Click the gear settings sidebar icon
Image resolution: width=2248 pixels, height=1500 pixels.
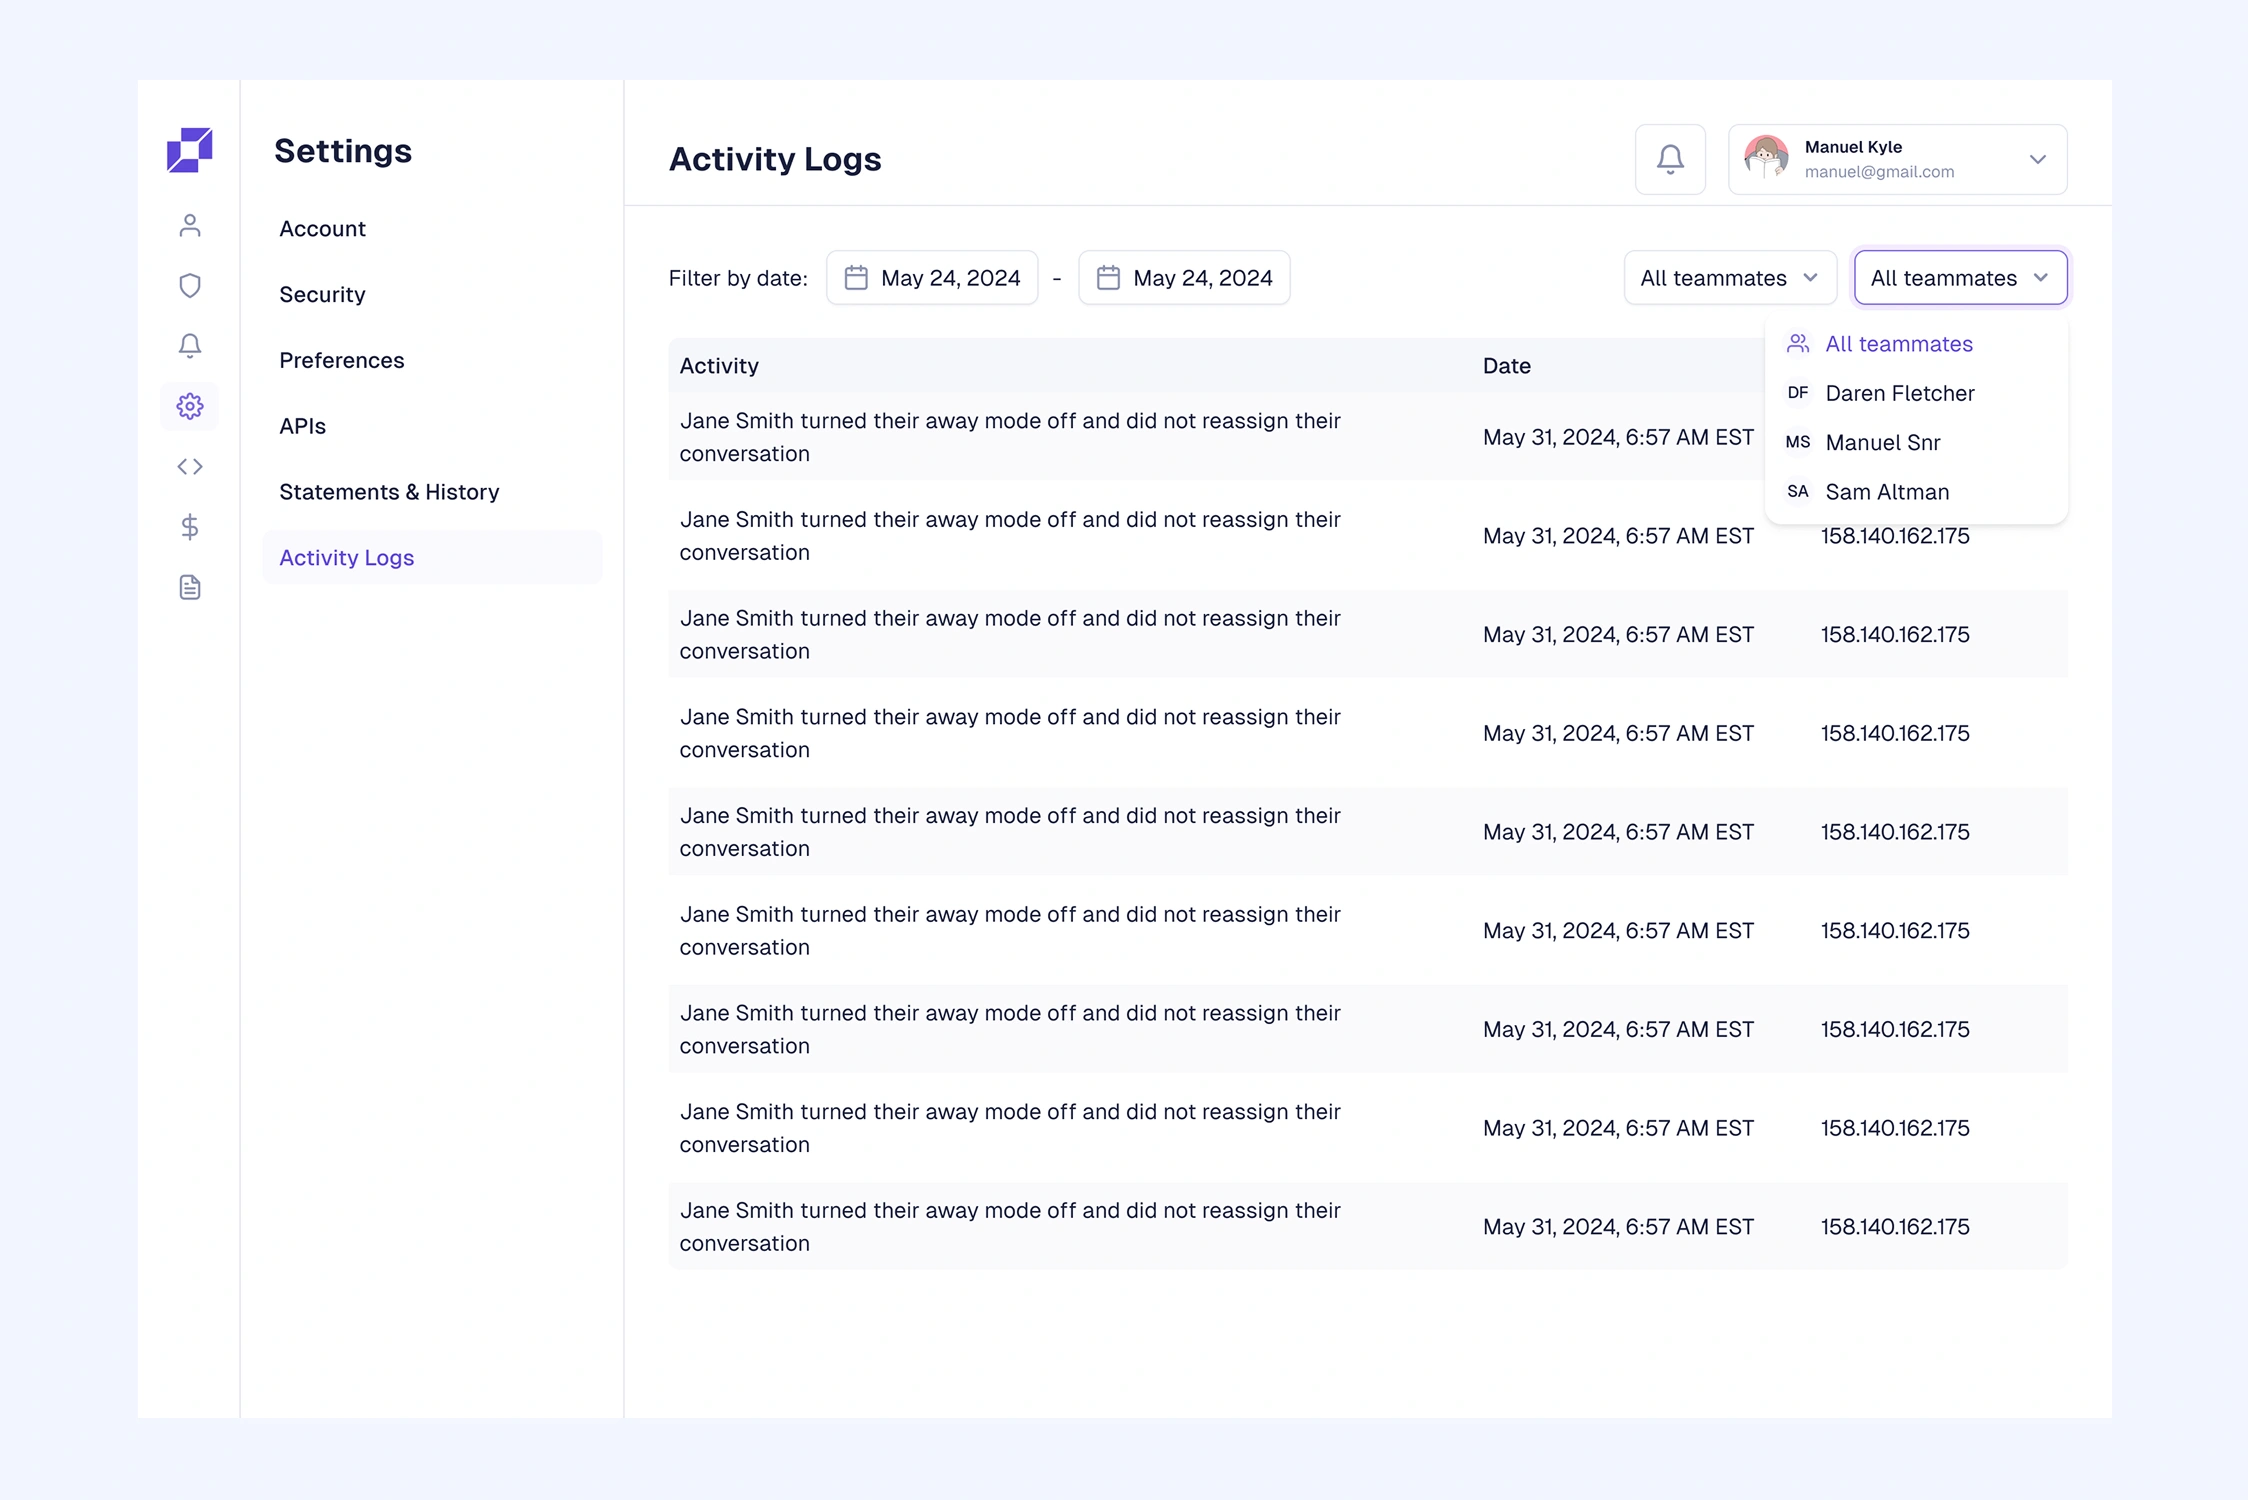[189, 406]
